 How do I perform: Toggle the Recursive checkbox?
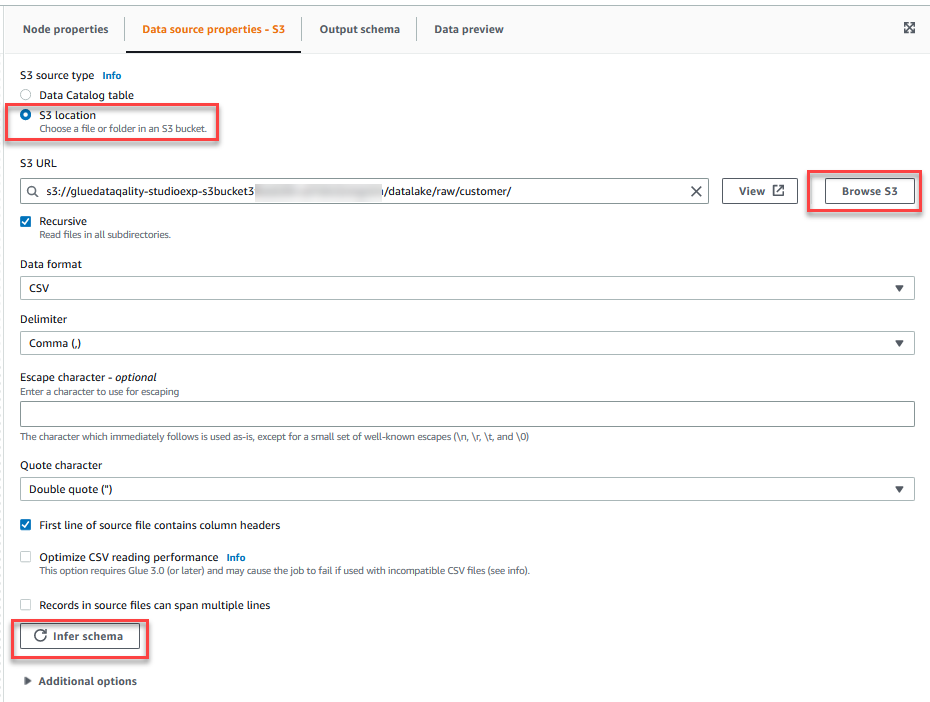[x=26, y=221]
